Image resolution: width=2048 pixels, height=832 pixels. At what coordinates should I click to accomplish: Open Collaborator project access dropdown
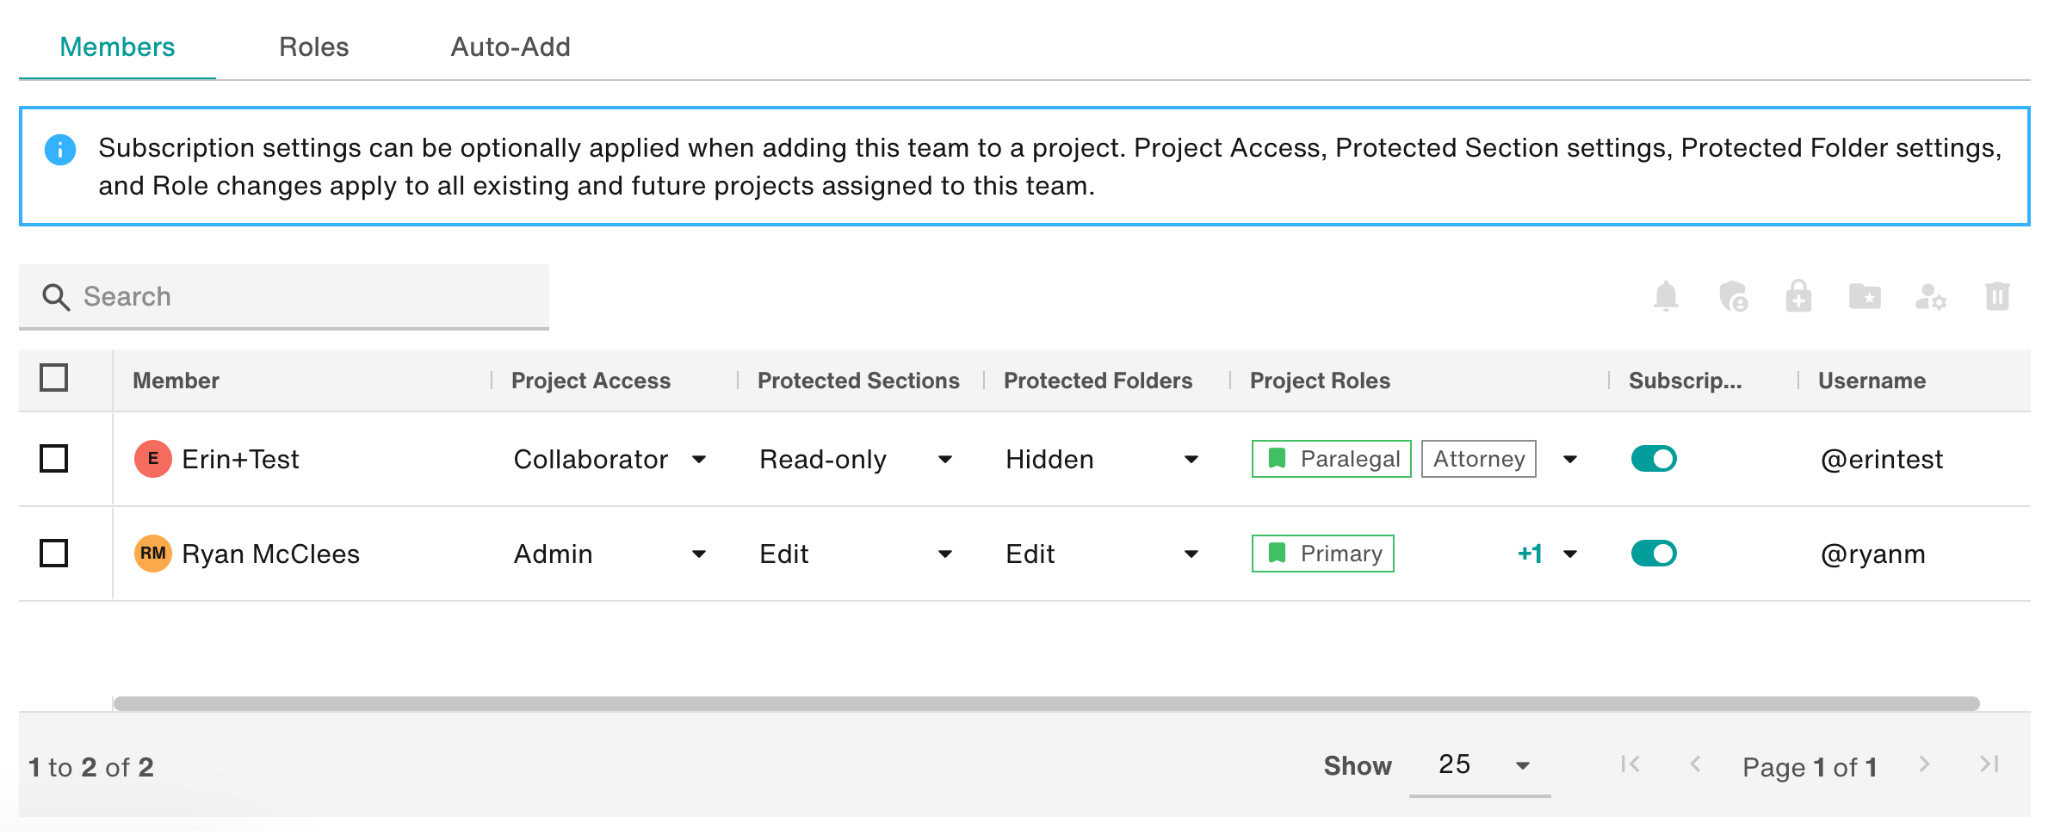coord(611,459)
